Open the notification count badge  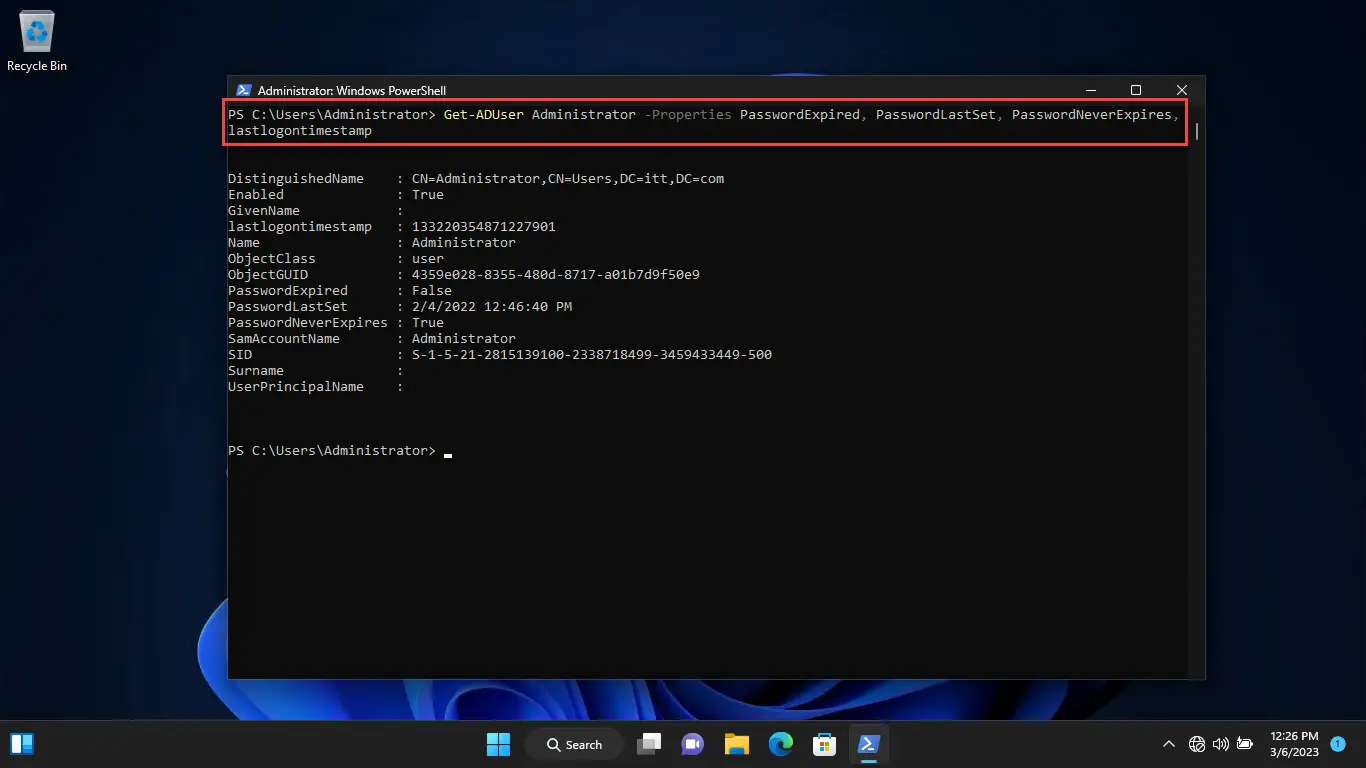(x=1338, y=744)
